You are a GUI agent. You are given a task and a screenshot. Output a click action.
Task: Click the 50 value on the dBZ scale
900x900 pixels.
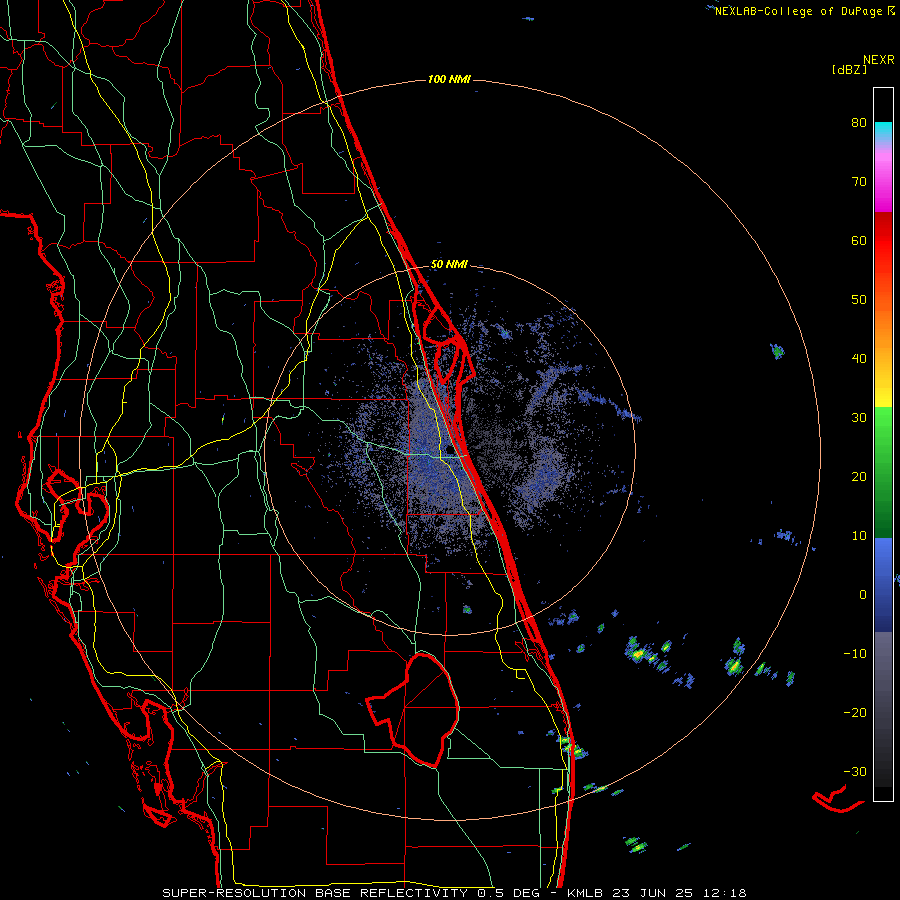coord(859,300)
